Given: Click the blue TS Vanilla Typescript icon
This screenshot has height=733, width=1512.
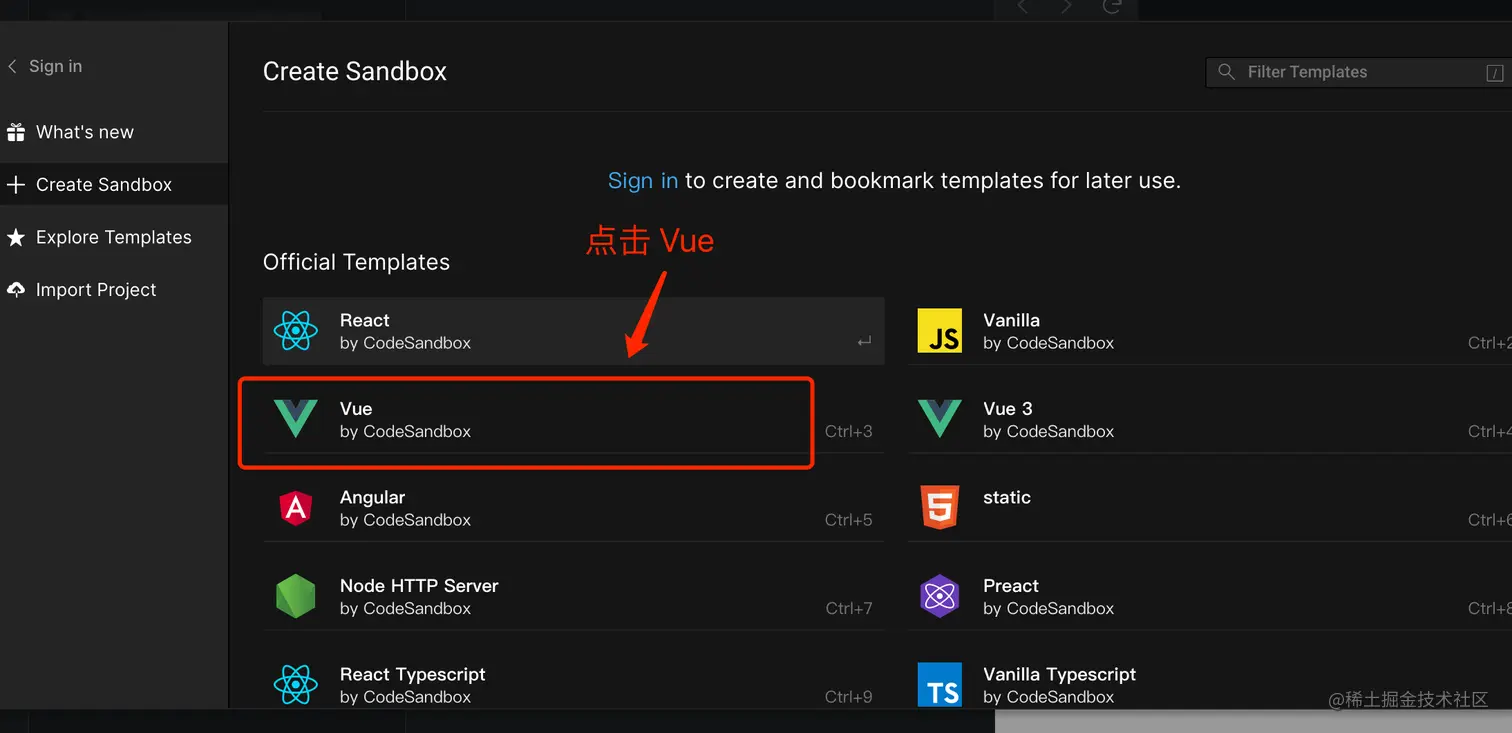Looking at the screenshot, I should tap(939, 685).
